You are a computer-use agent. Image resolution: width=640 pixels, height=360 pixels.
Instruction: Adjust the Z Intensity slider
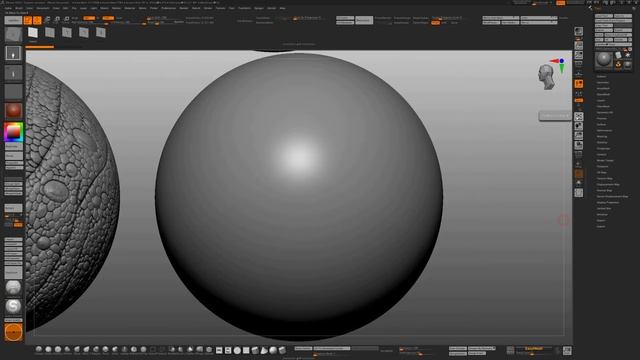pyautogui.click(x=128, y=23)
